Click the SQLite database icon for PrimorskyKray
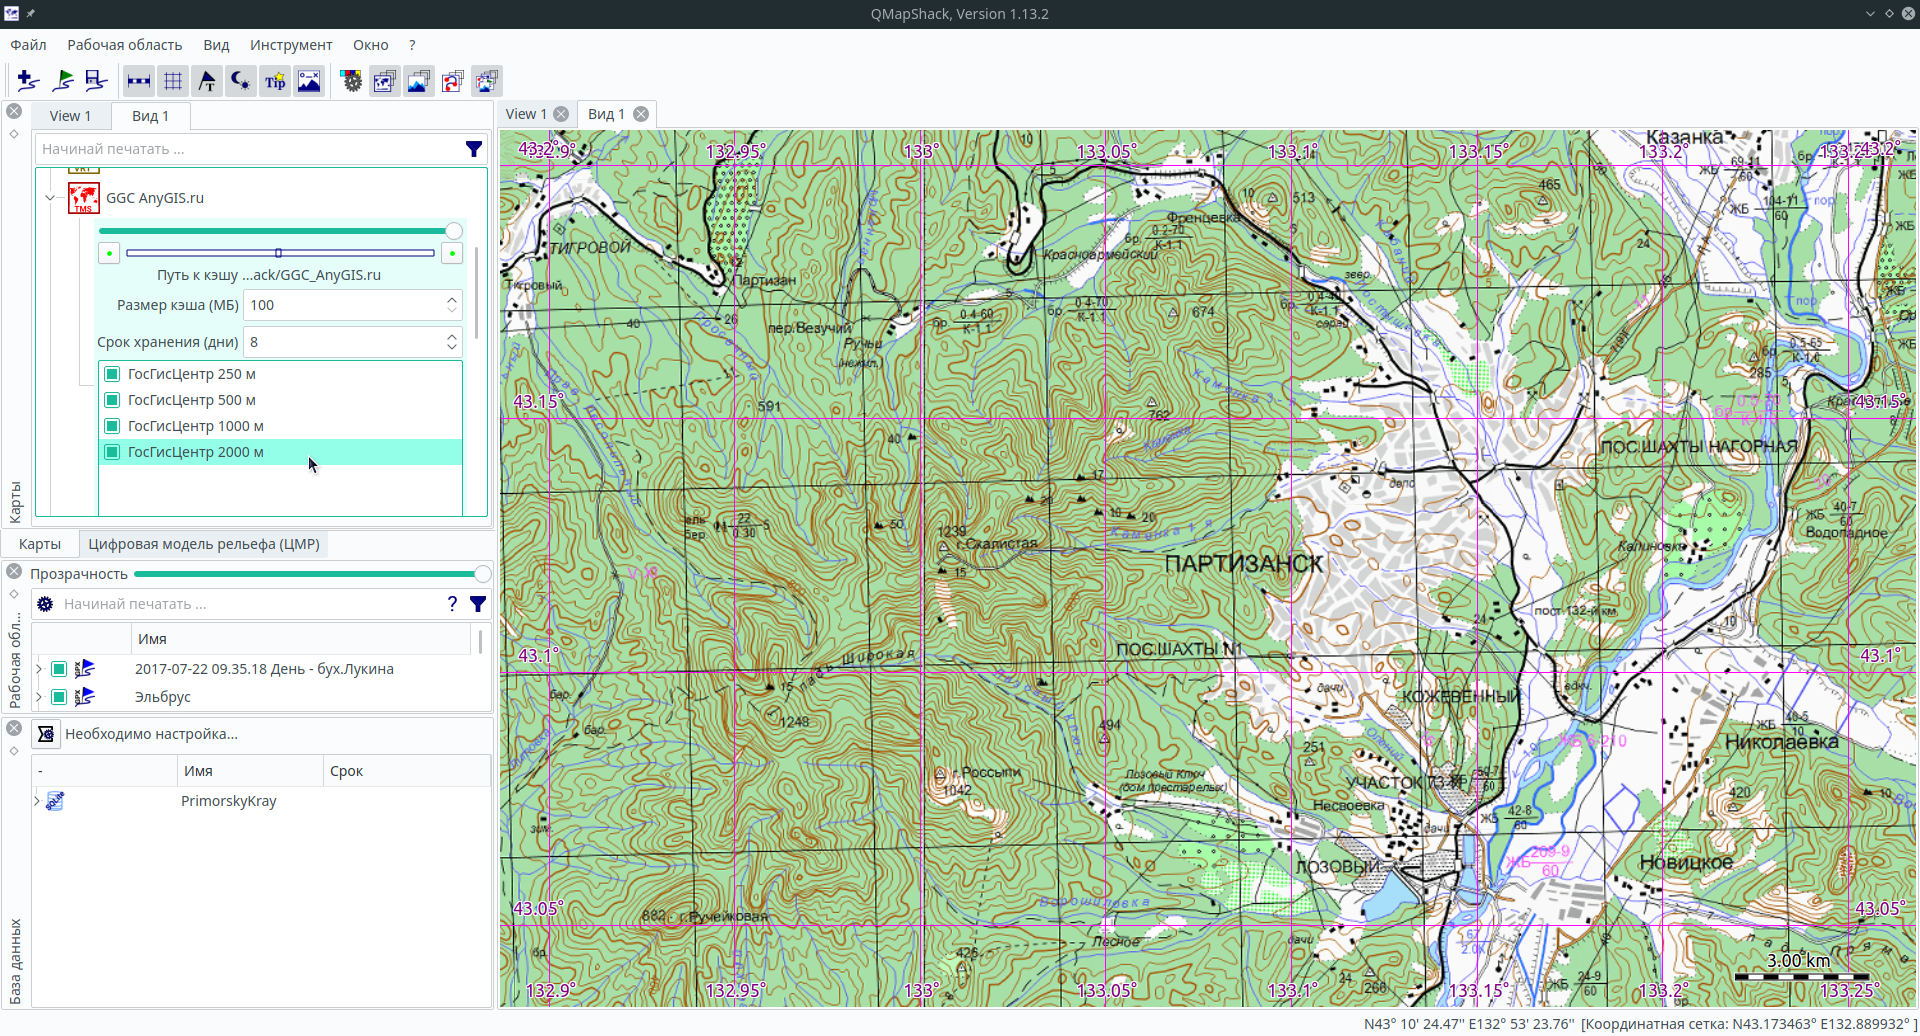 coord(55,801)
